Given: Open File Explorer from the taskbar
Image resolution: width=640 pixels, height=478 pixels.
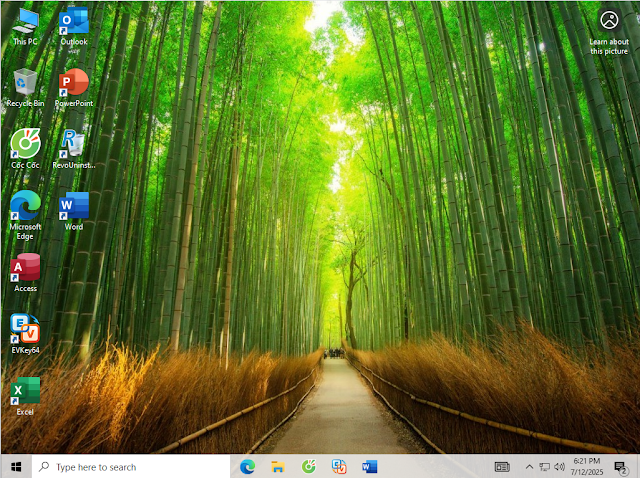Looking at the screenshot, I should pyautogui.click(x=278, y=467).
